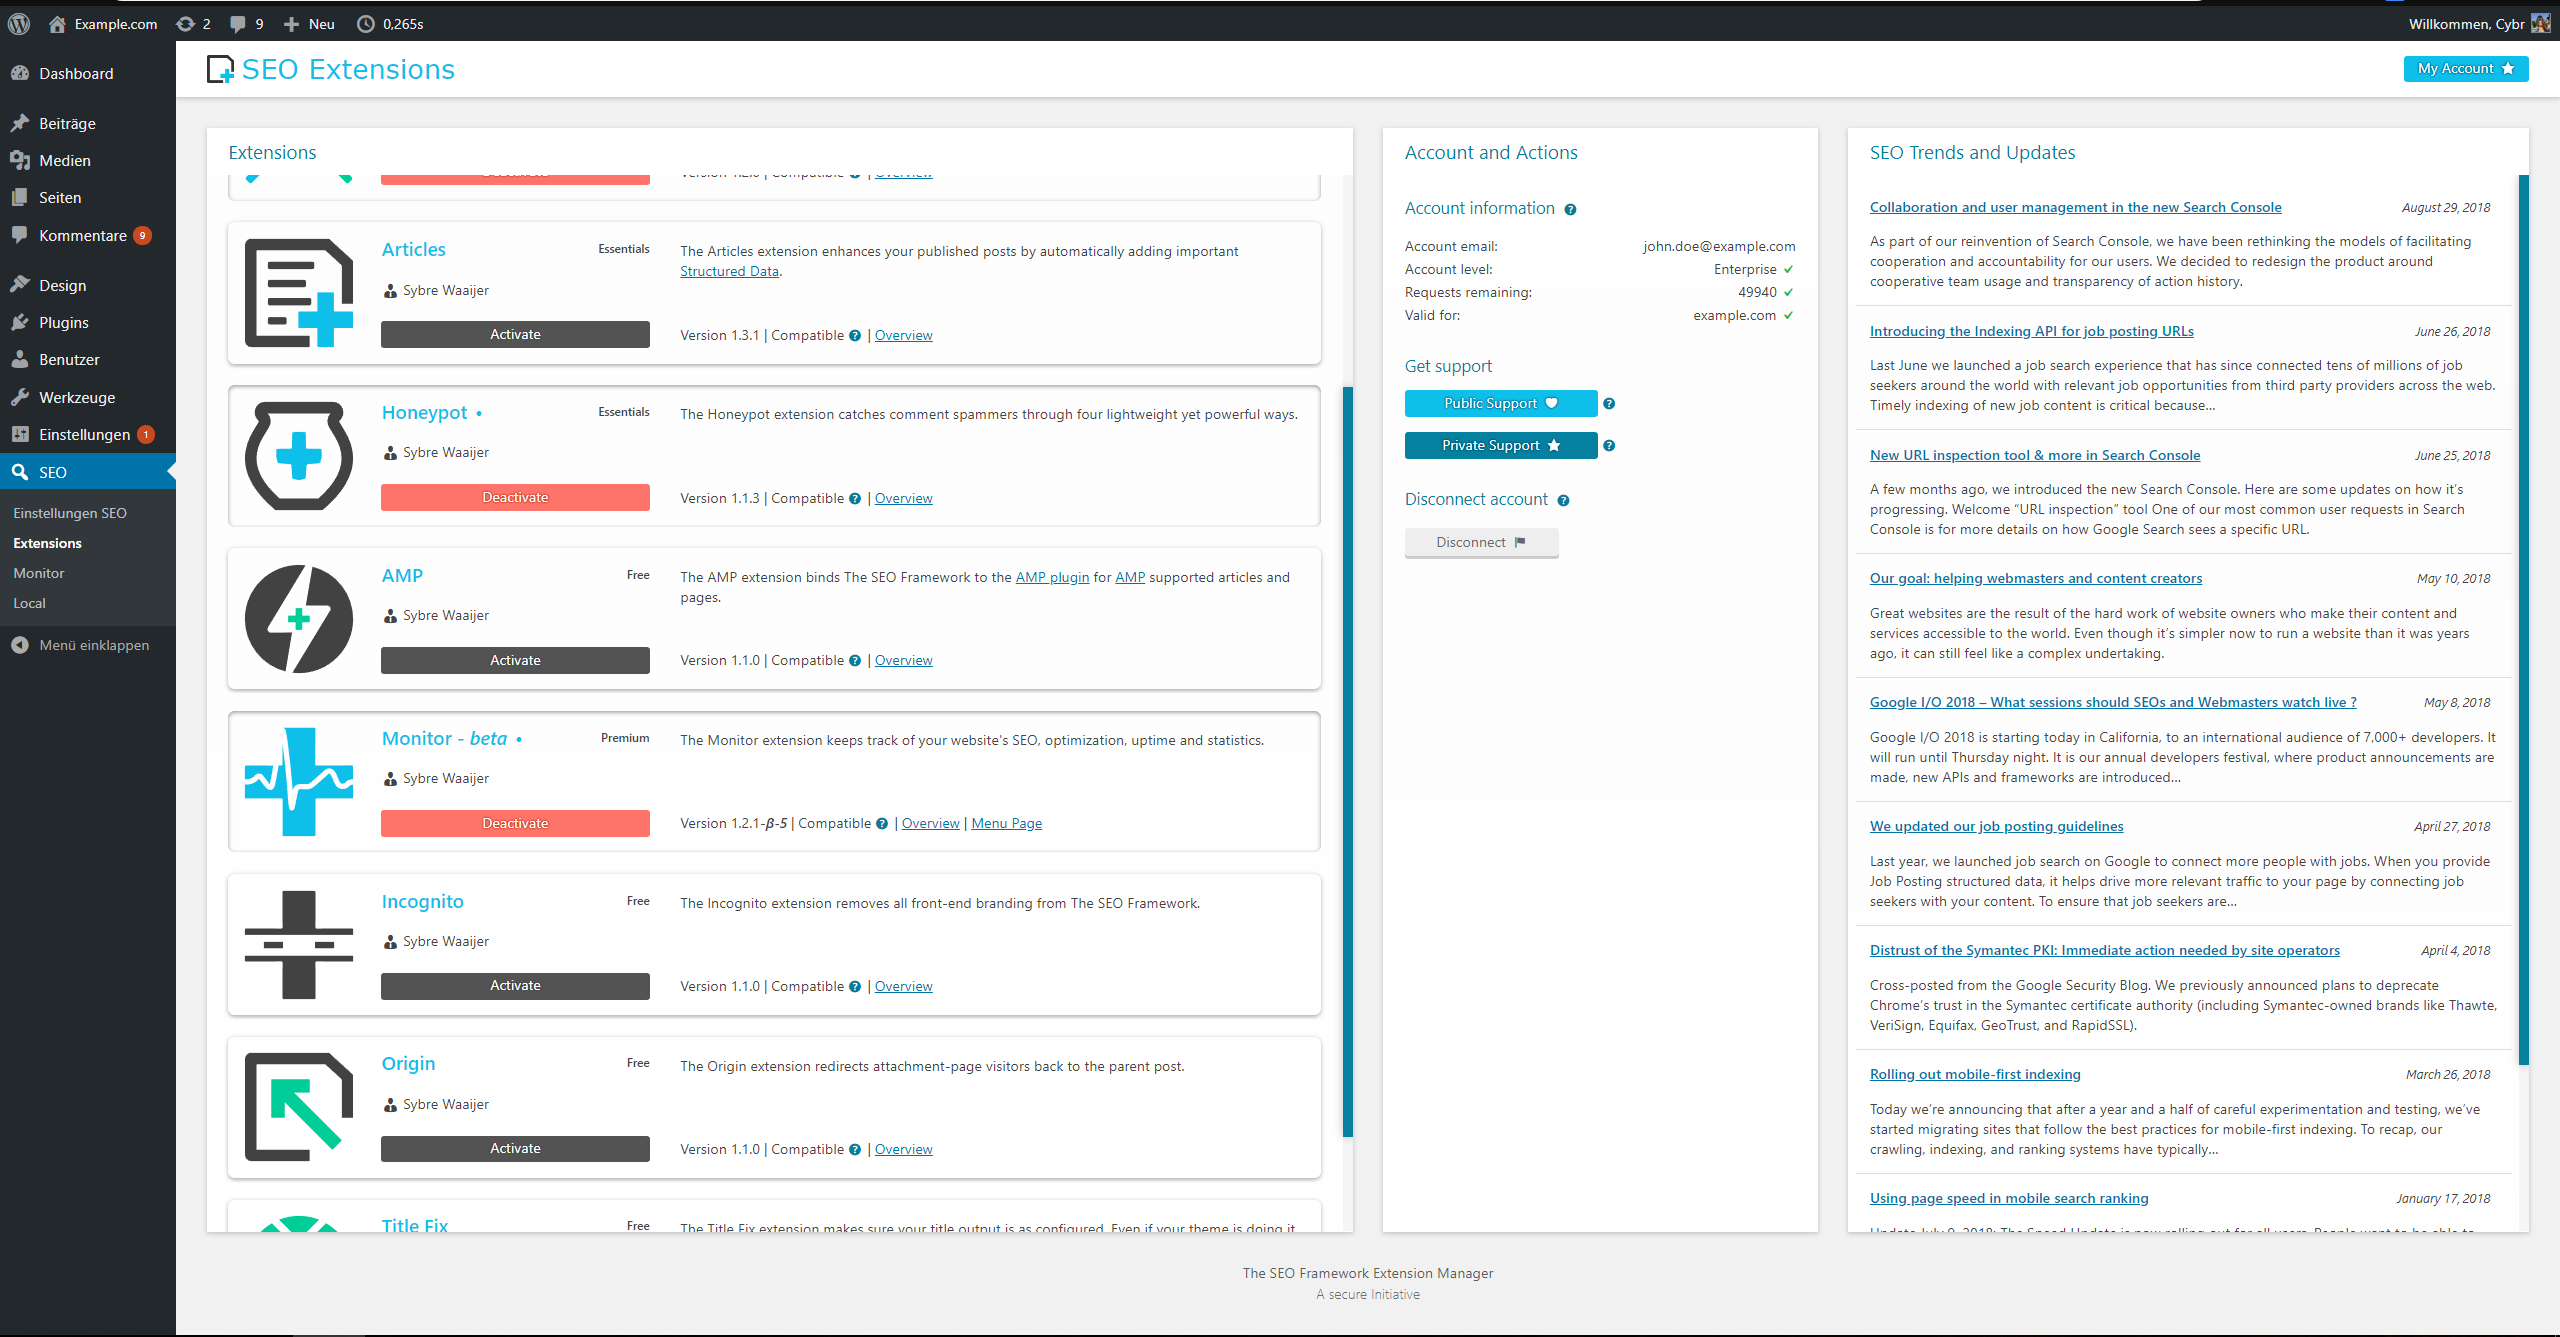Click help icon beside Account information

click(x=1570, y=209)
